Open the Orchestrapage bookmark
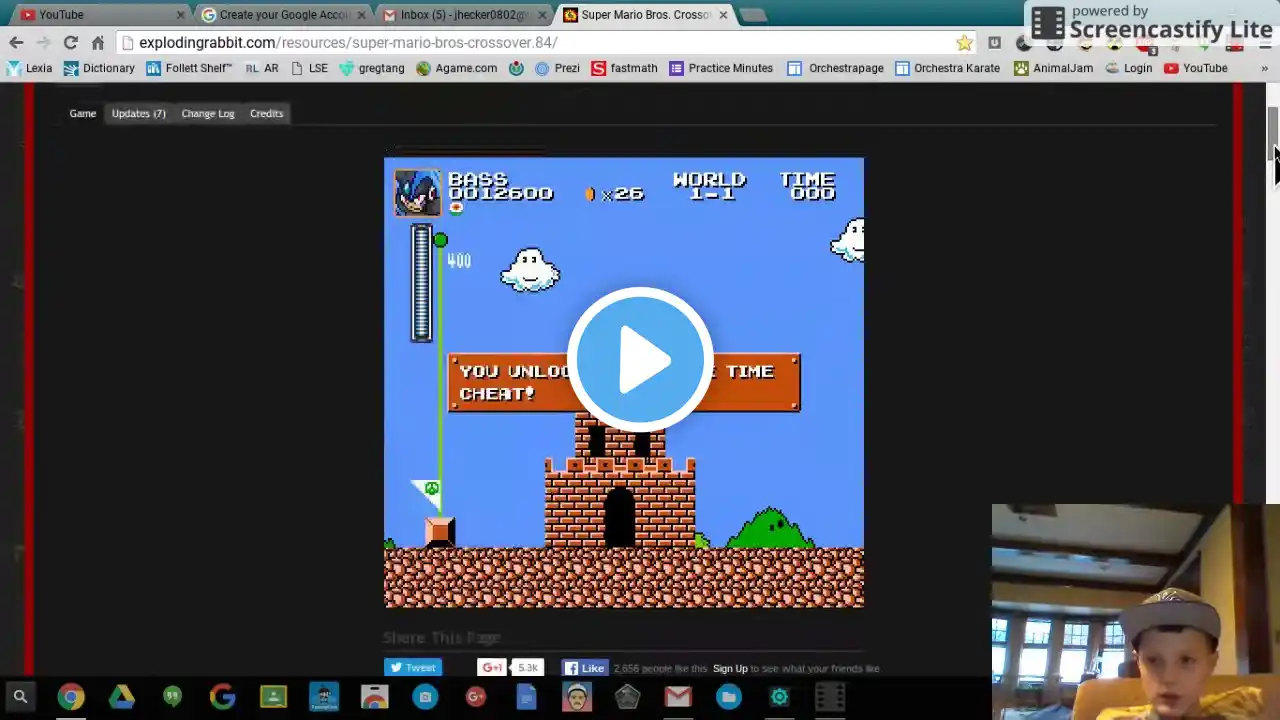 point(836,68)
